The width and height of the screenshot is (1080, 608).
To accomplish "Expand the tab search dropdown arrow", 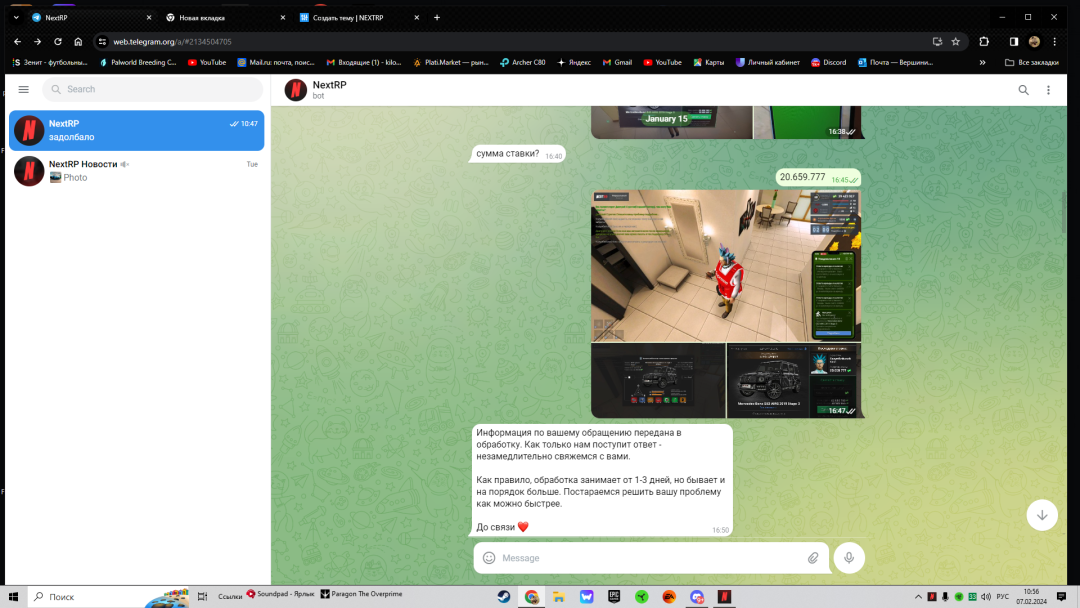I will [x=16, y=17].
